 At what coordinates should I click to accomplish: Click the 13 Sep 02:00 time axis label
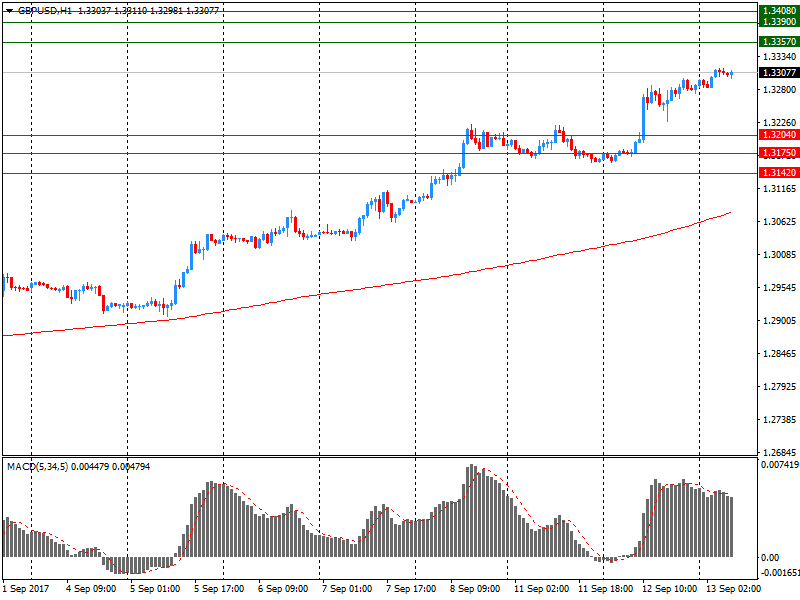tap(733, 589)
